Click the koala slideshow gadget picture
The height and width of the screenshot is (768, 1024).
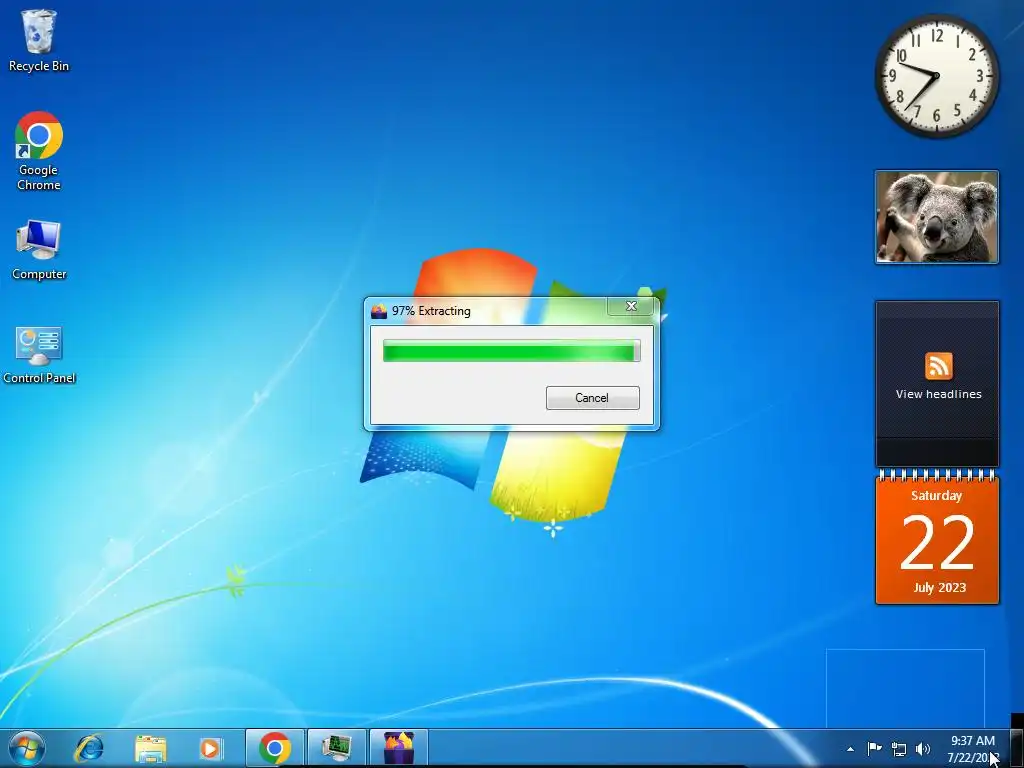936,217
